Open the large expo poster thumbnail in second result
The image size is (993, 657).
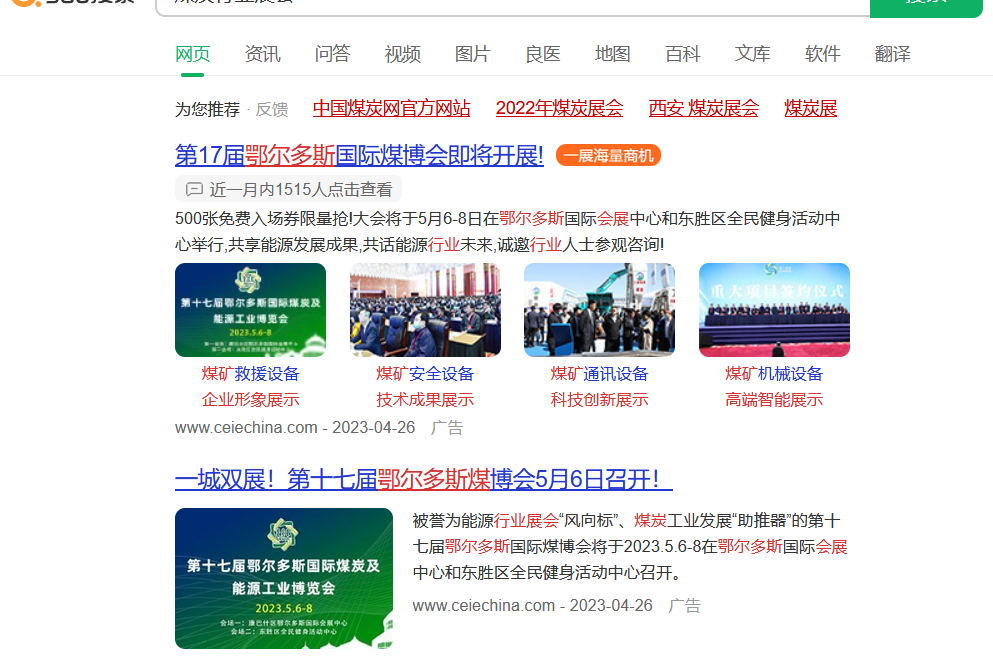(284, 578)
